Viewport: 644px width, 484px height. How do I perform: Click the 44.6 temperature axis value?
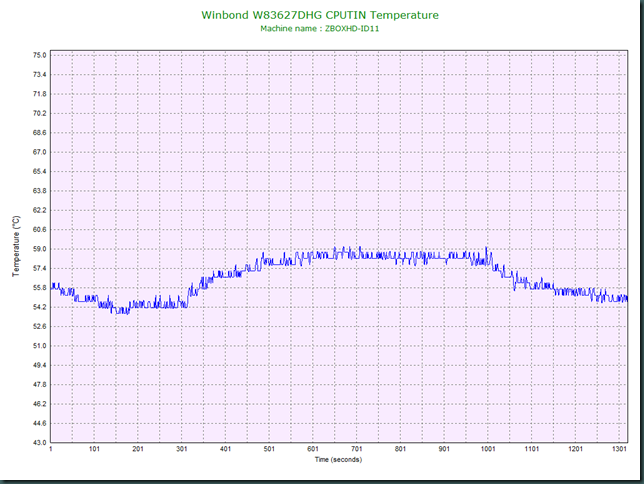(x=39, y=423)
